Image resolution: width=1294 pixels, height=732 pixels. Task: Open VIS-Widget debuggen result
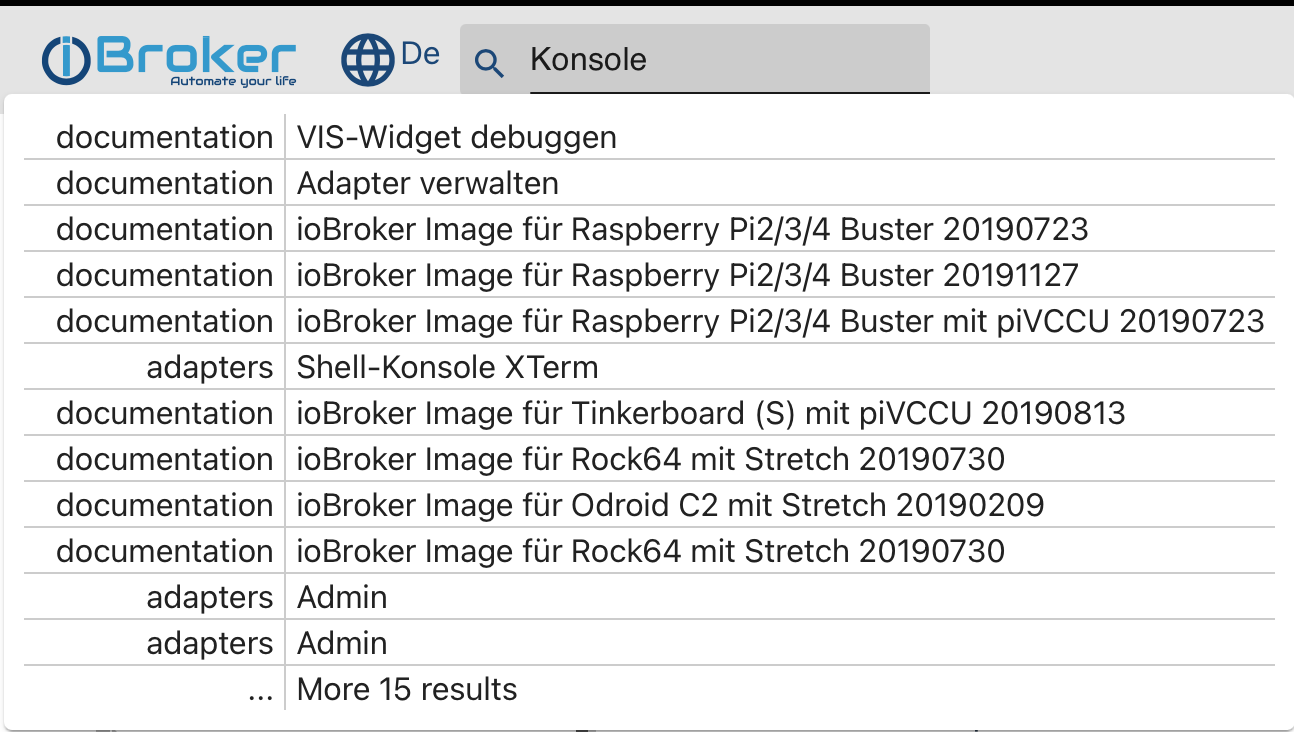pyautogui.click(x=650, y=137)
